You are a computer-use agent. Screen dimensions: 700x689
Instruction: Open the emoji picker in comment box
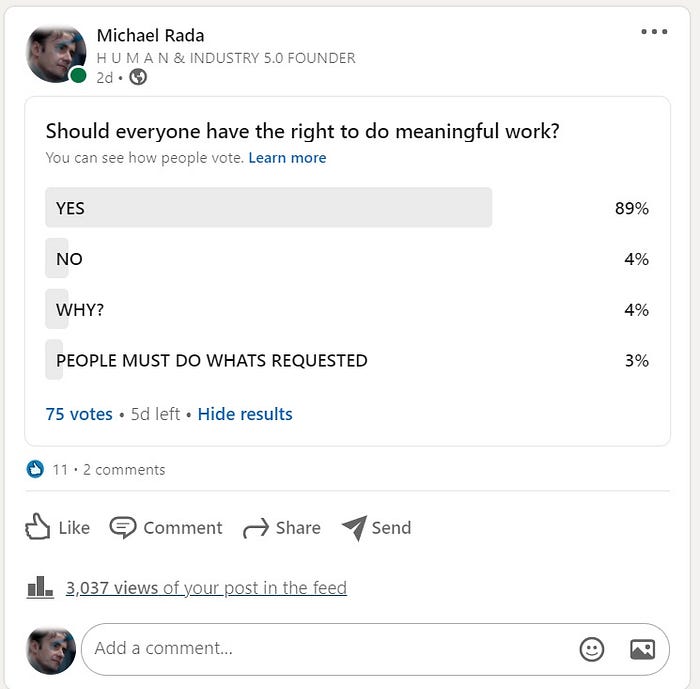[x=592, y=649]
